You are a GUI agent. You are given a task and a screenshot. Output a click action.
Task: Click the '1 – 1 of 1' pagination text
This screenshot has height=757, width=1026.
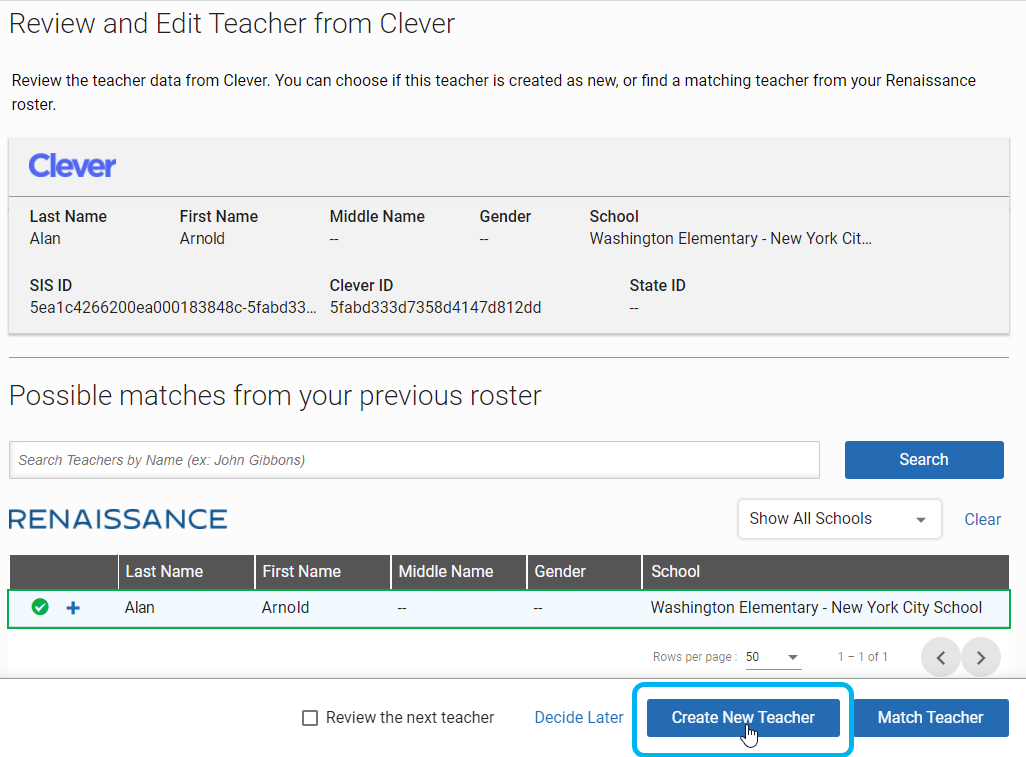(x=862, y=656)
